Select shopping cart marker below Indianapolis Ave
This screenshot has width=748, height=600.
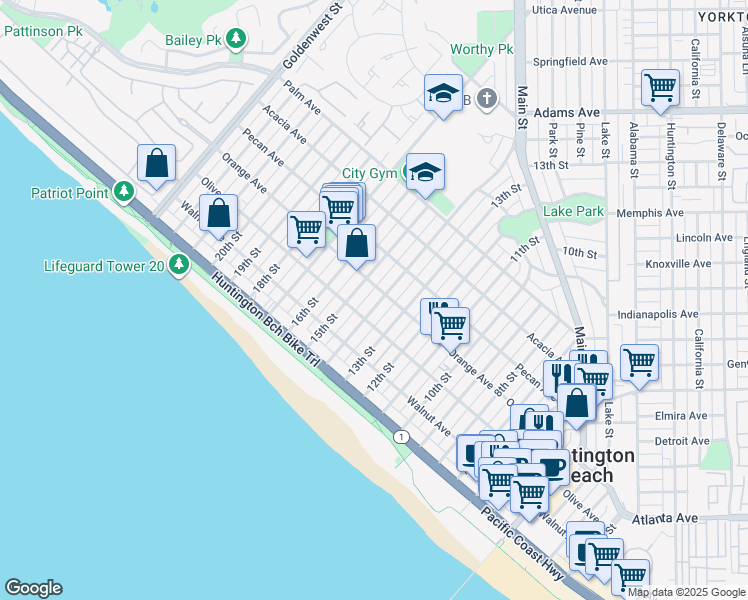point(640,364)
